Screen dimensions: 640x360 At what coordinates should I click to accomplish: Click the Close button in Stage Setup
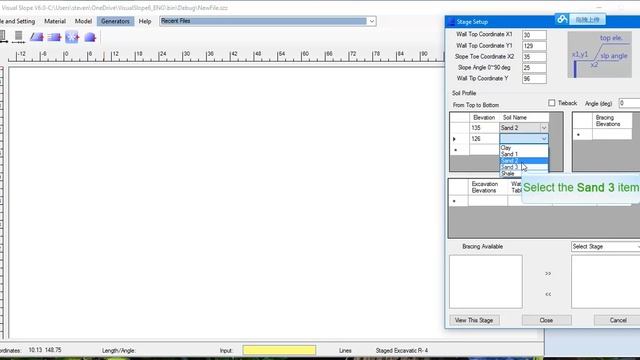click(x=546, y=320)
